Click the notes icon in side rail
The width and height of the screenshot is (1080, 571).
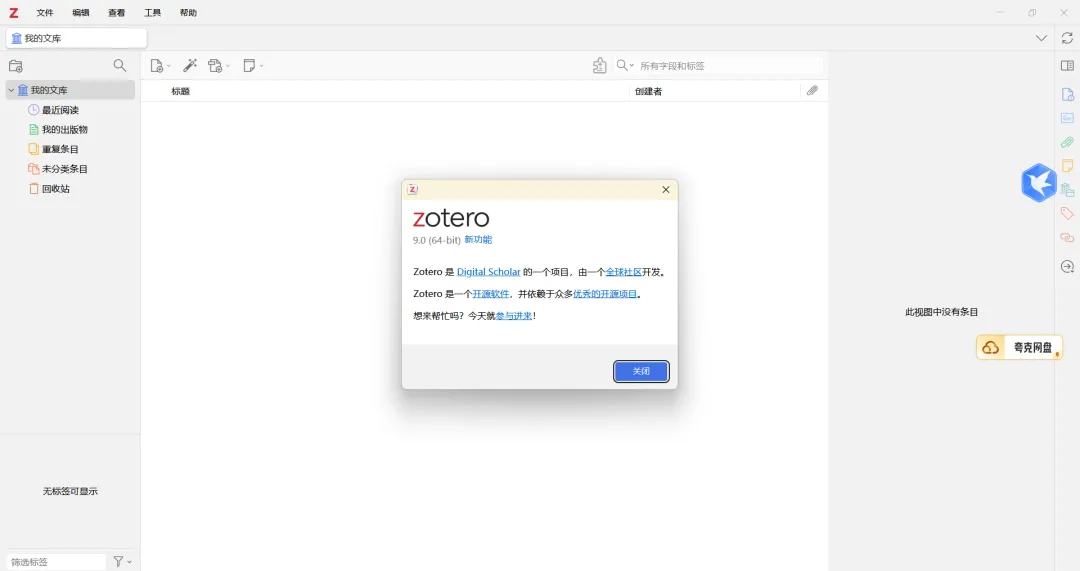pos(1068,165)
